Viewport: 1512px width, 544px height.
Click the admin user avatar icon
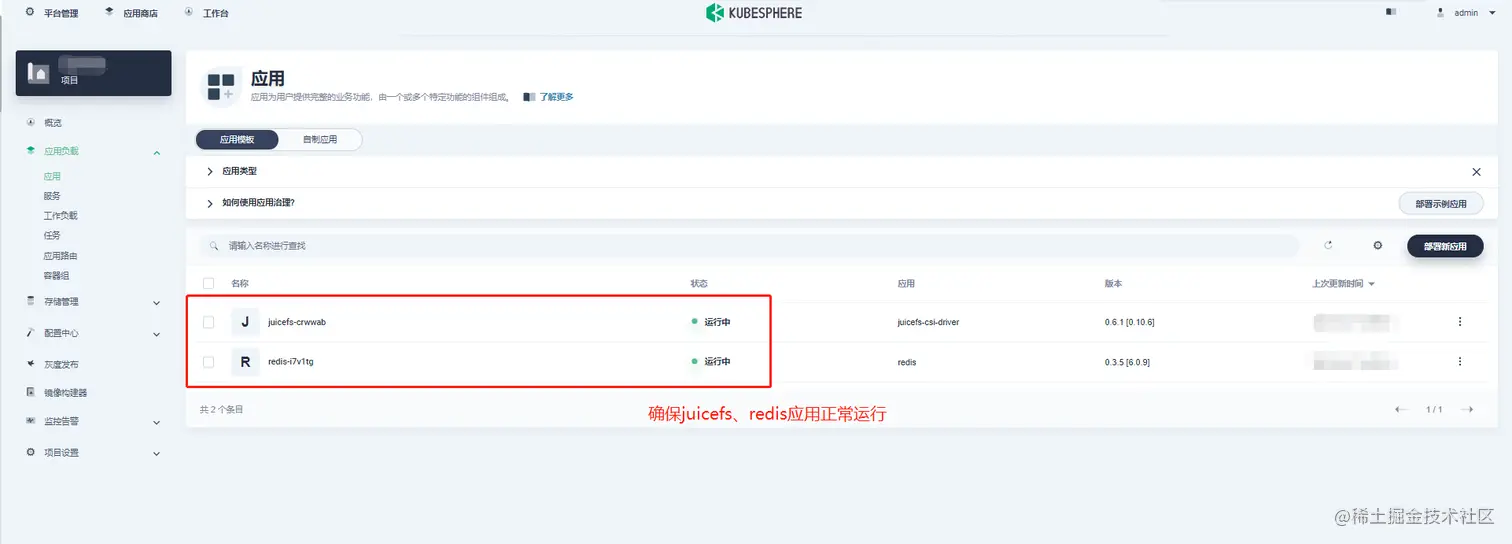tap(1441, 13)
